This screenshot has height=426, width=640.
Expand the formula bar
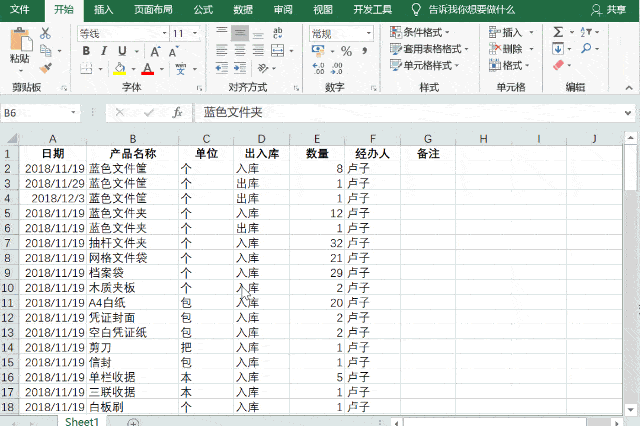tap(628, 113)
